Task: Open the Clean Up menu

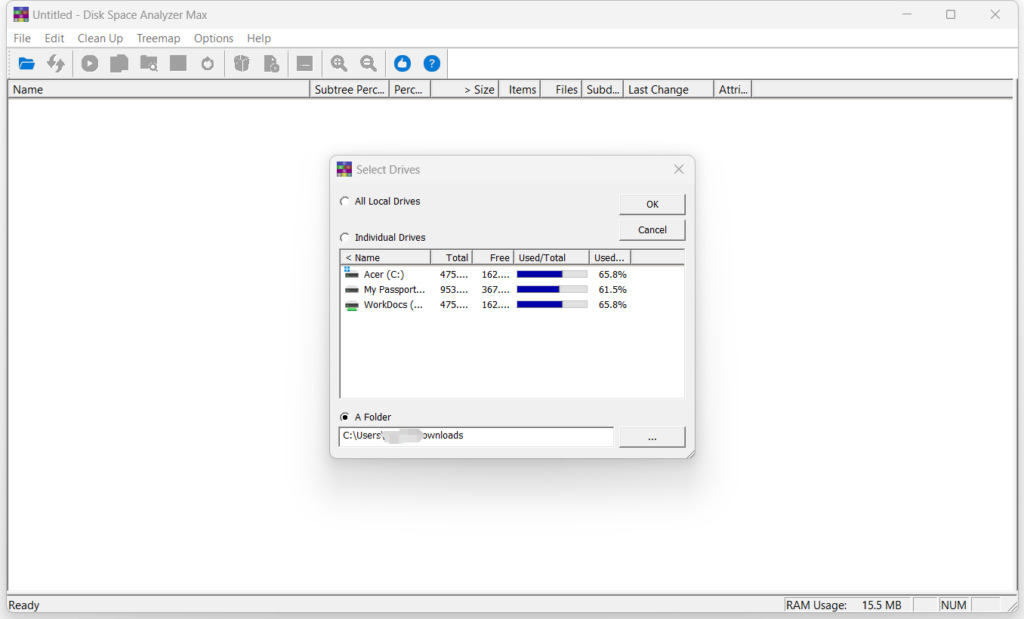Action: pos(100,38)
